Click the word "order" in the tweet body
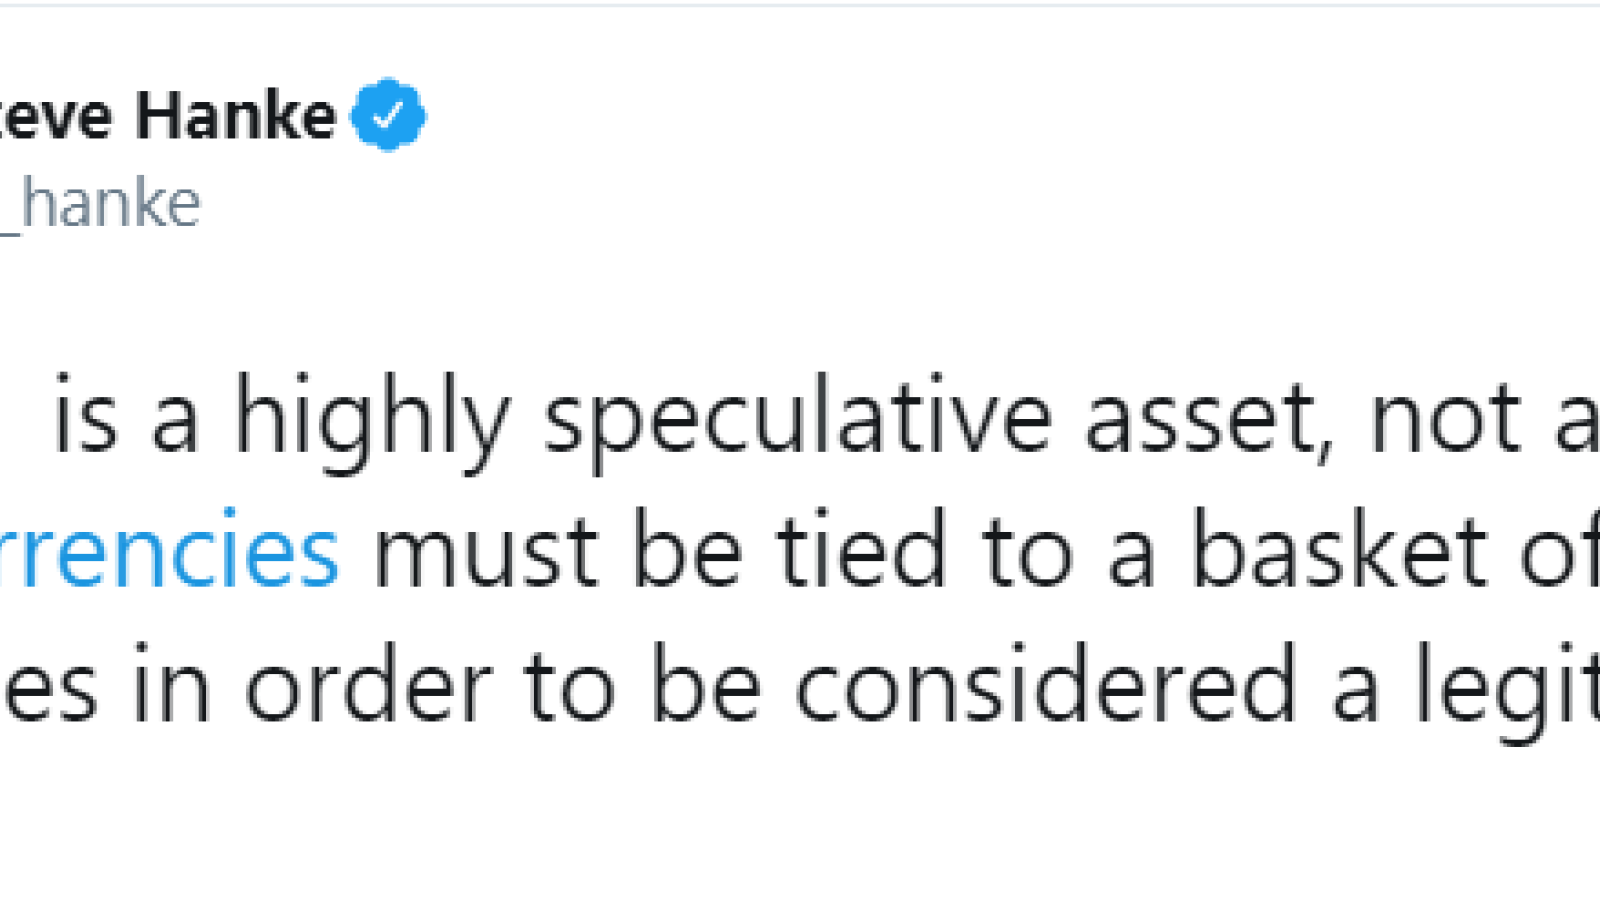This screenshot has width=1600, height=900. click(x=368, y=687)
